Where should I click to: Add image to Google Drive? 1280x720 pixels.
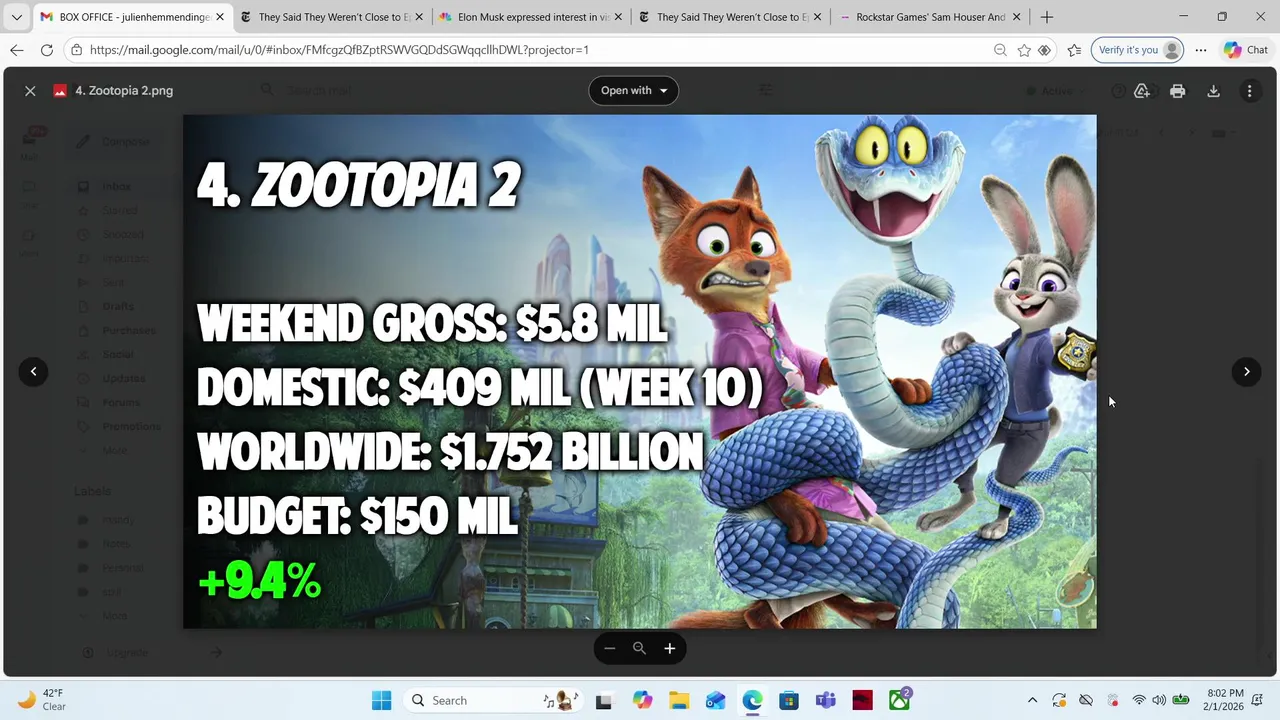1141,91
